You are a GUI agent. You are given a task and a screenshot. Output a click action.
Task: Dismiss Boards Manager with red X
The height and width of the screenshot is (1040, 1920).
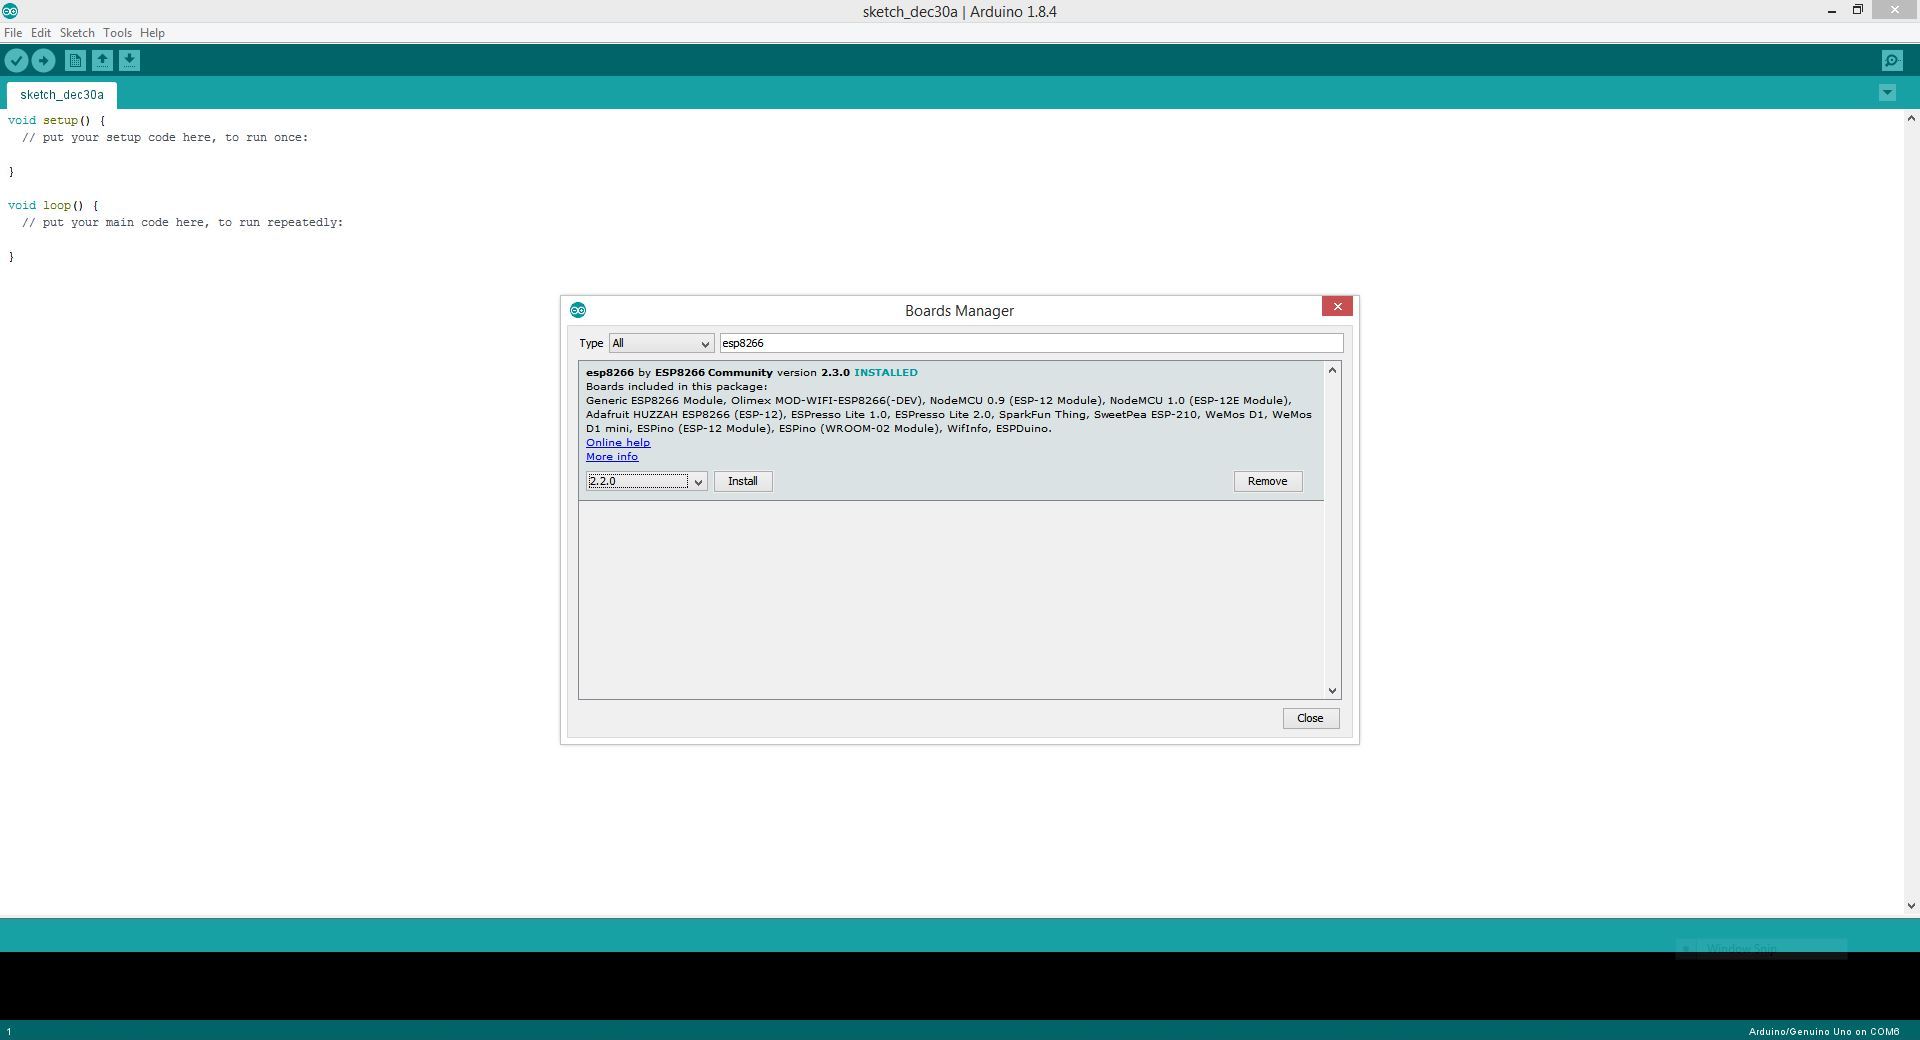1337,306
